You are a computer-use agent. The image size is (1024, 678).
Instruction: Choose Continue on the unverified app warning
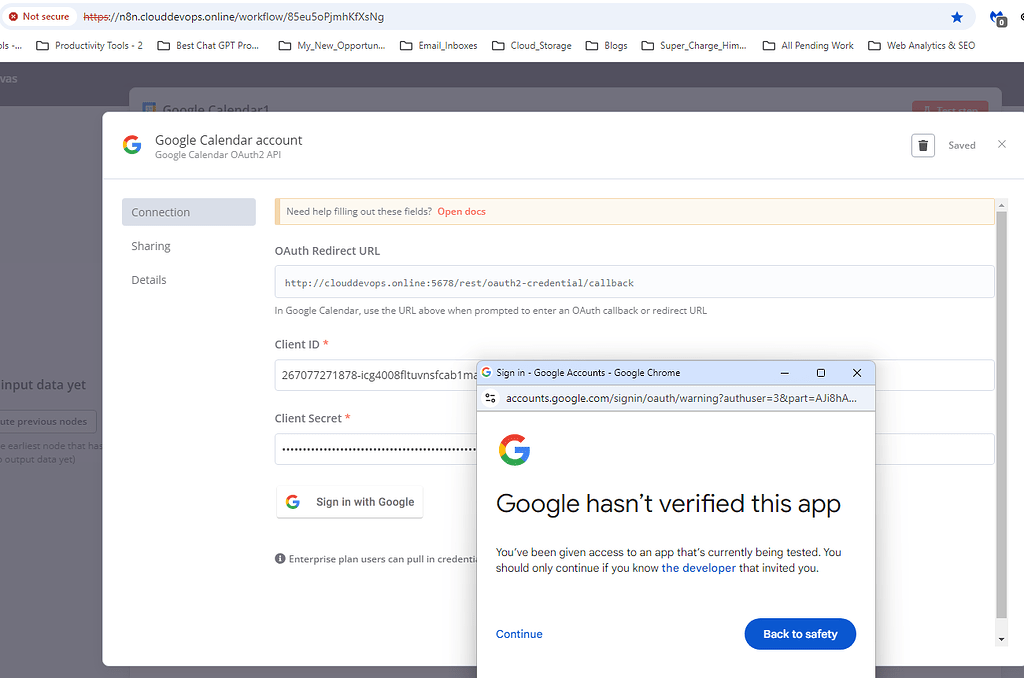pyautogui.click(x=519, y=633)
